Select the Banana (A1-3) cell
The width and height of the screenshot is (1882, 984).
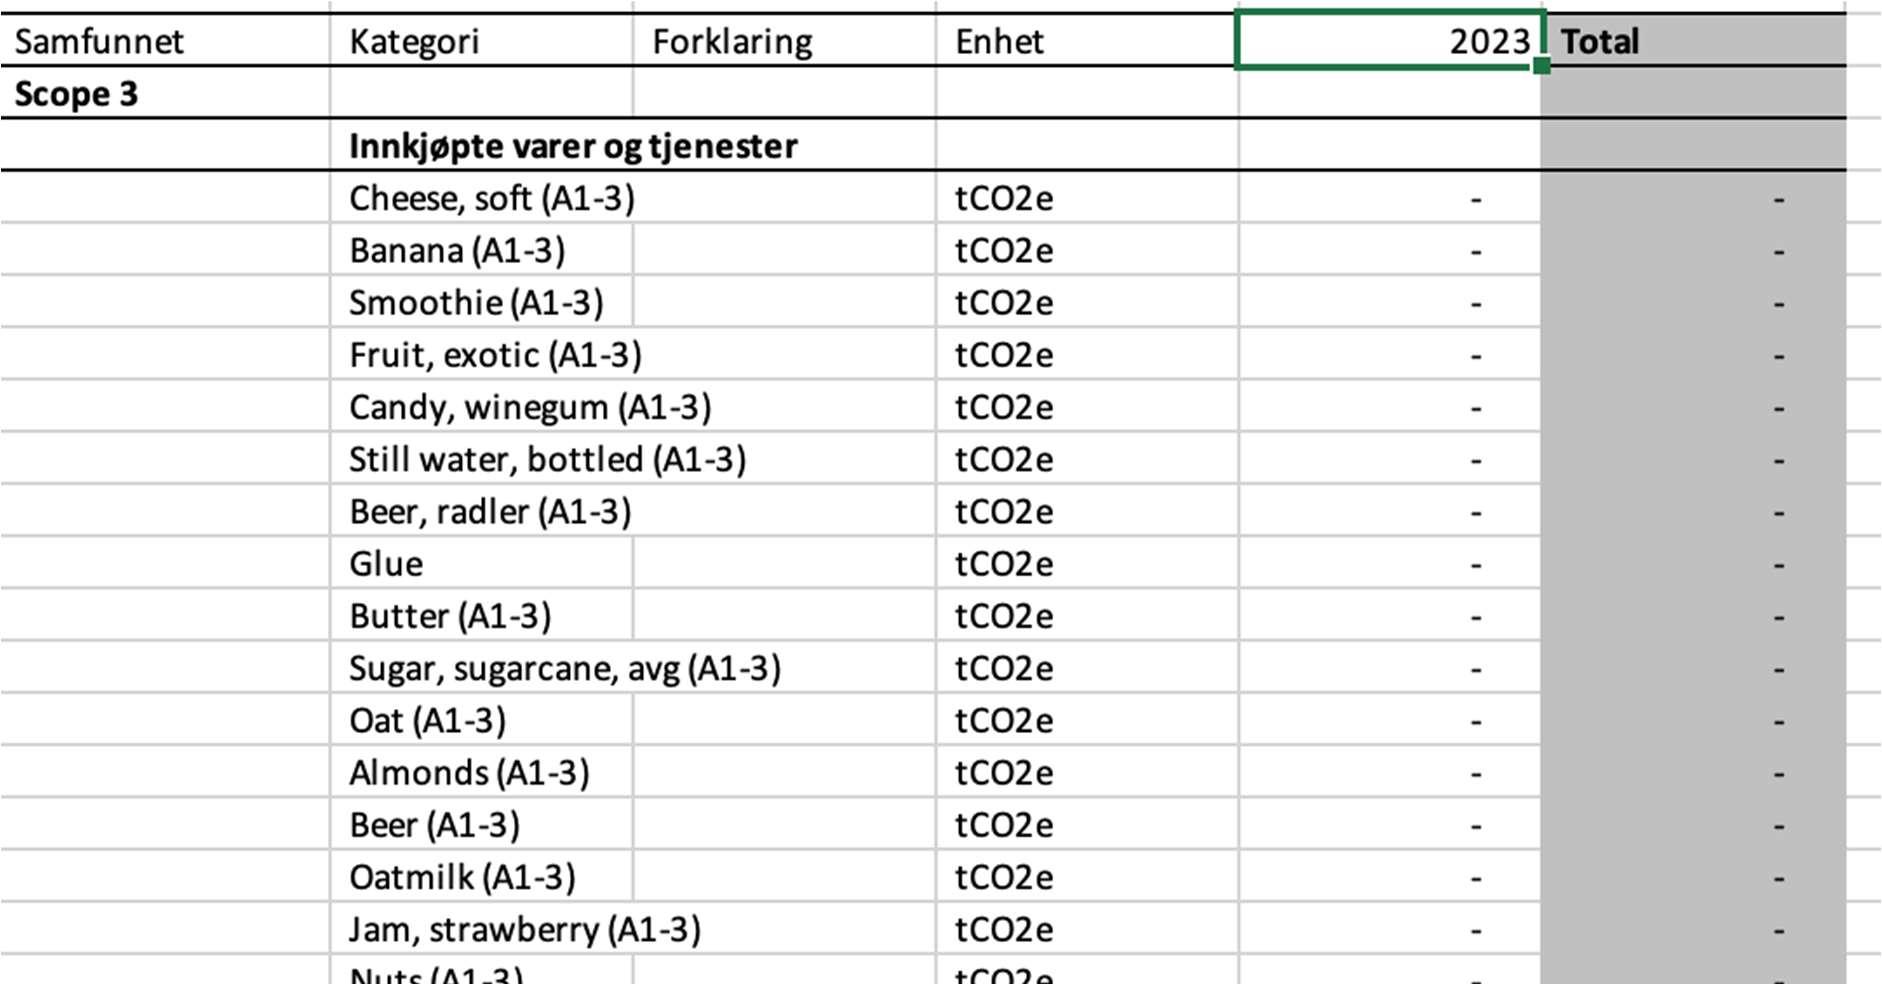(481, 250)
